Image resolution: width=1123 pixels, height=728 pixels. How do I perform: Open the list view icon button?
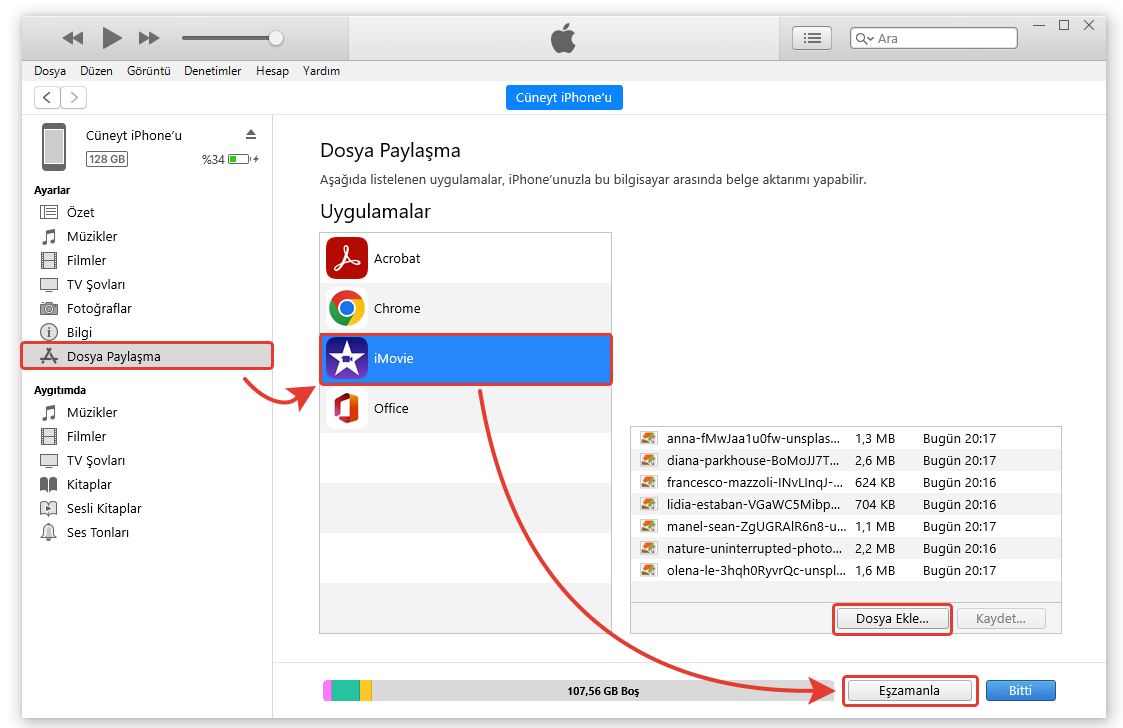812,38
